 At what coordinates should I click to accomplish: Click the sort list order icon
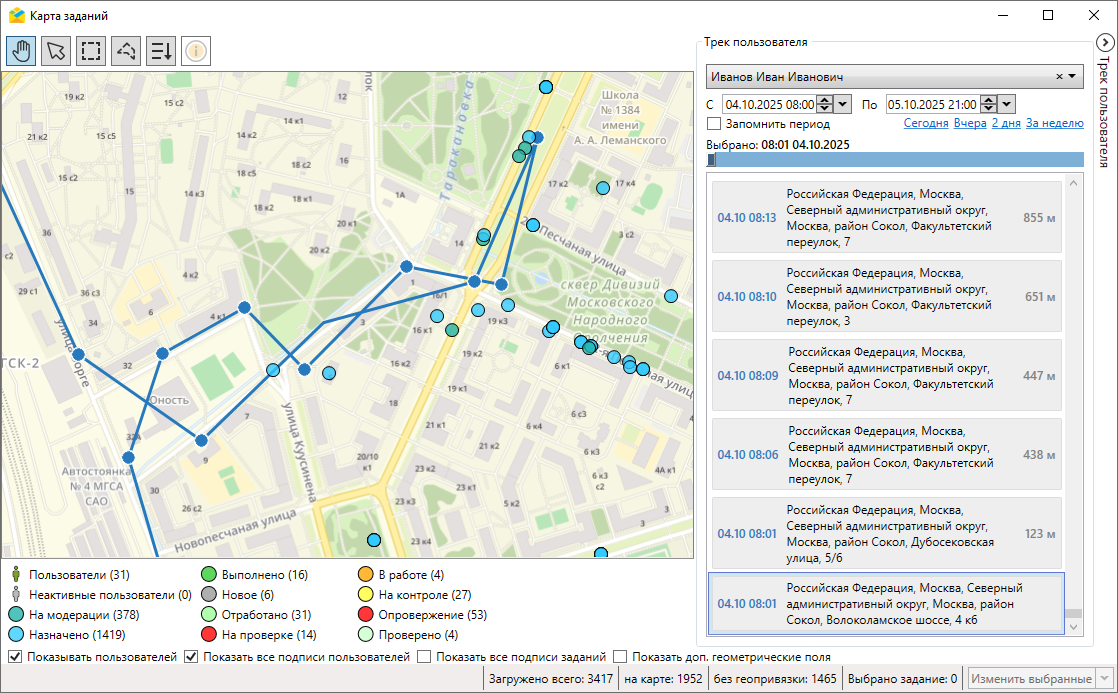tap(161, 50)
